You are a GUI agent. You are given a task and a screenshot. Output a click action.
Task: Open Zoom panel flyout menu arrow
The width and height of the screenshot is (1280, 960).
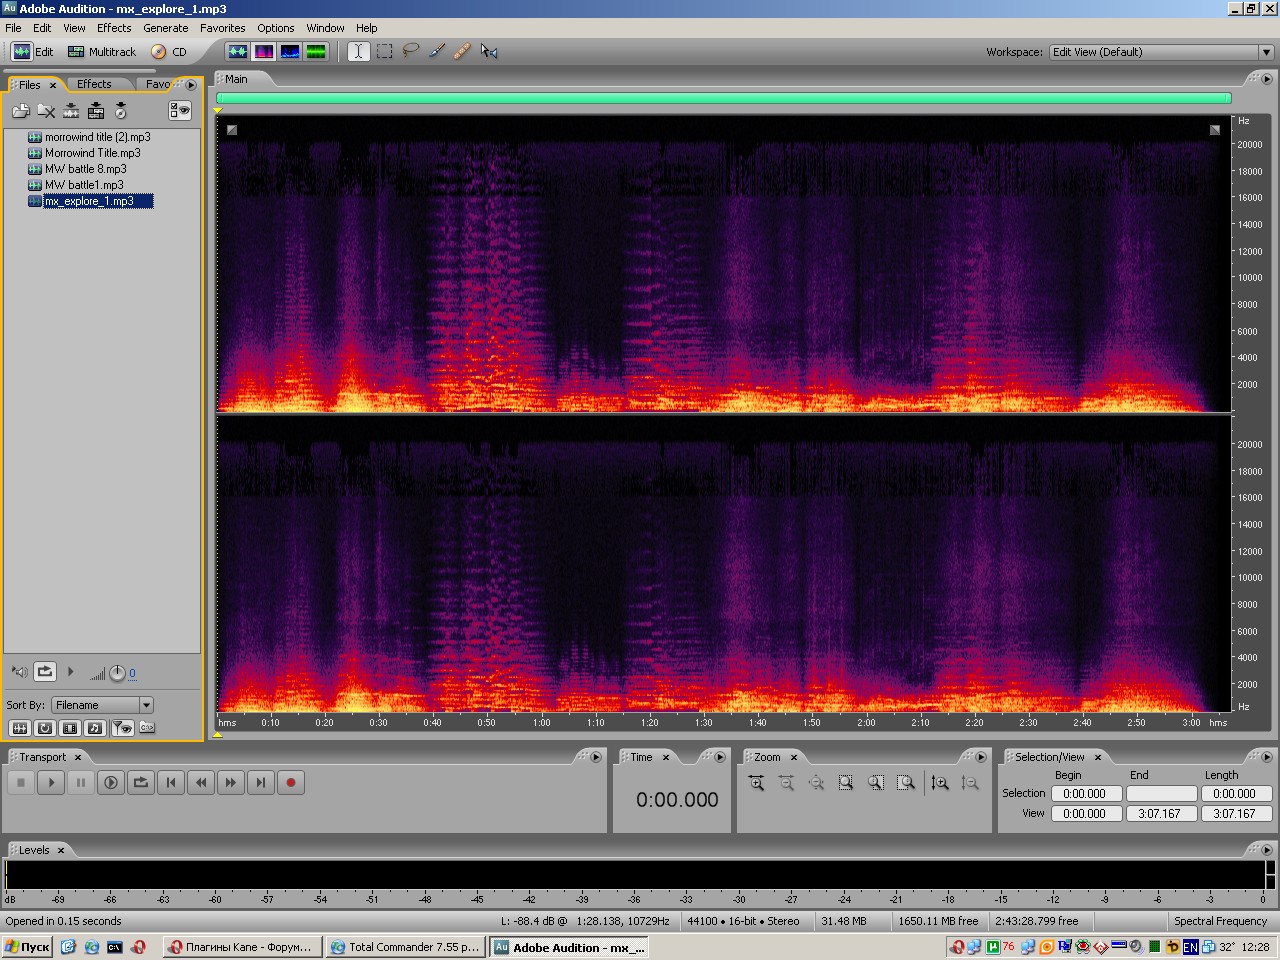981,757
